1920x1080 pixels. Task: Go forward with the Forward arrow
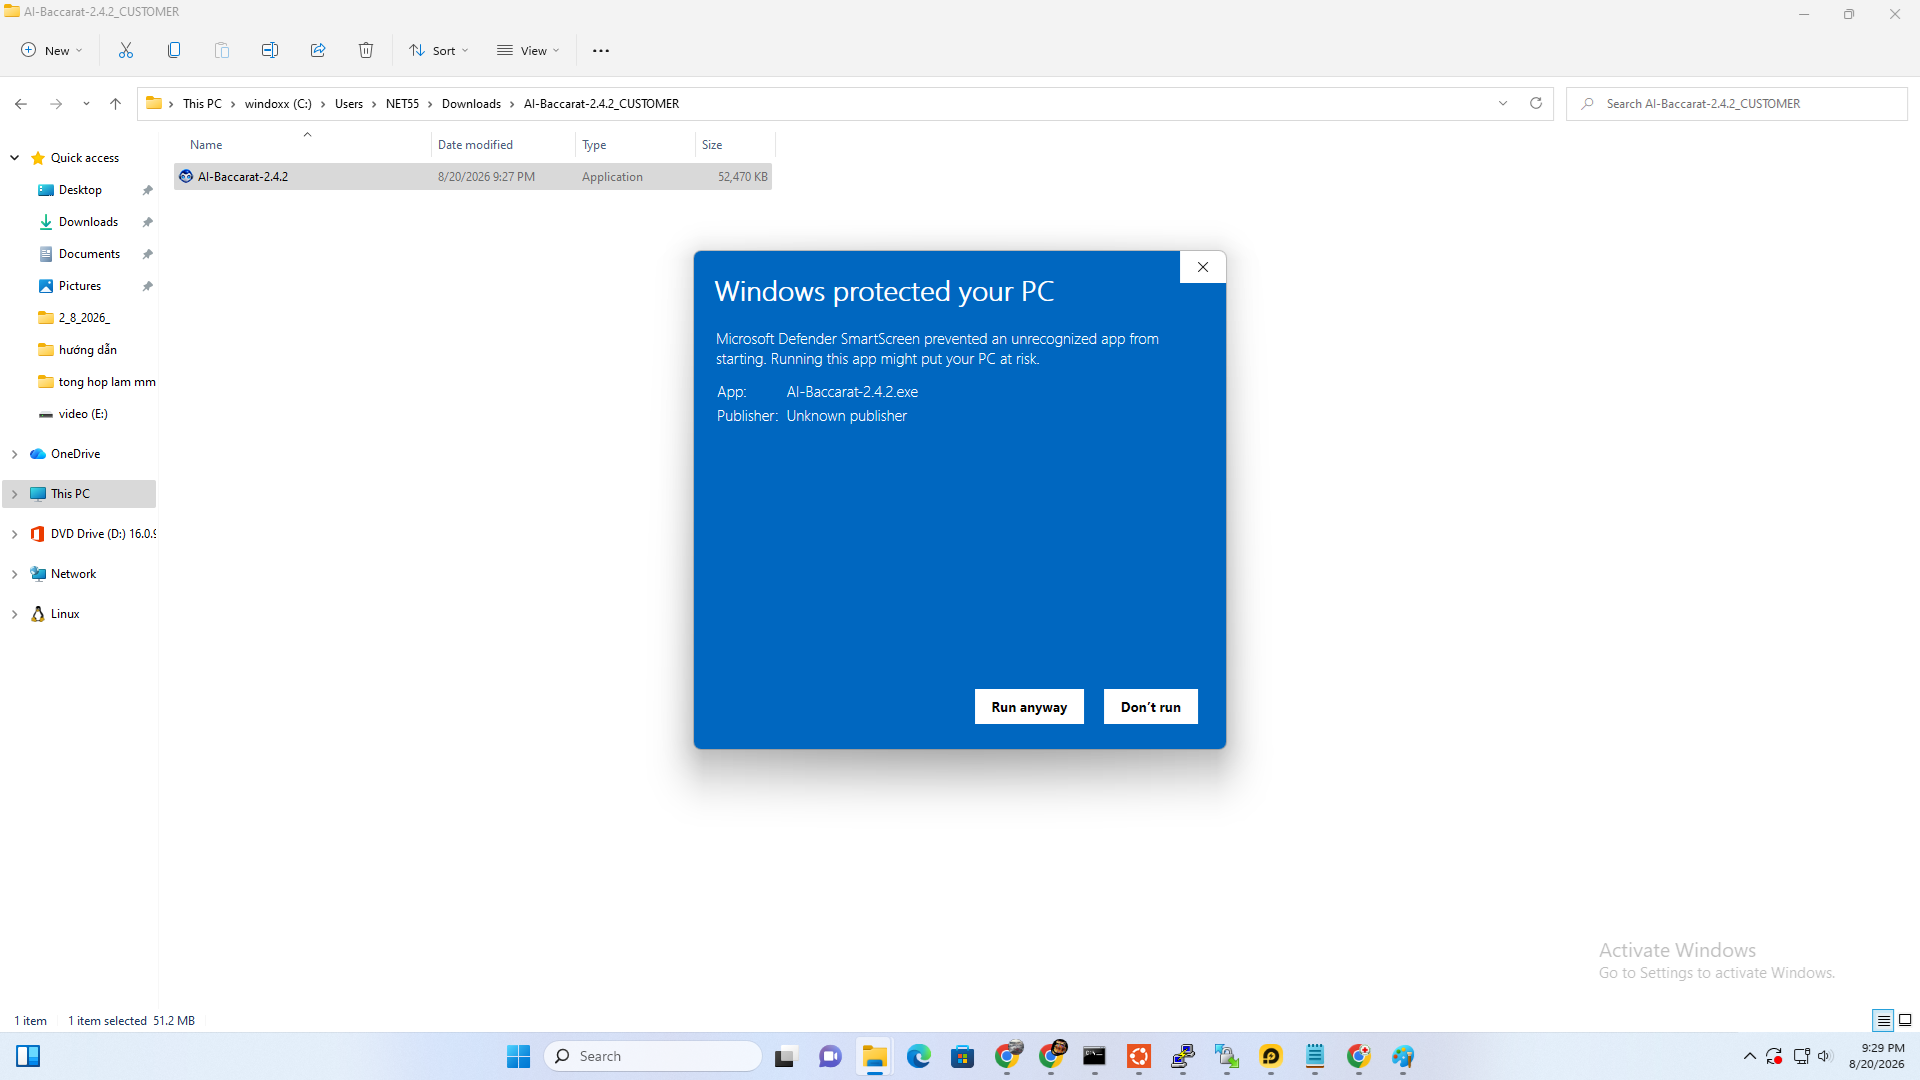(x=56, y=104)
